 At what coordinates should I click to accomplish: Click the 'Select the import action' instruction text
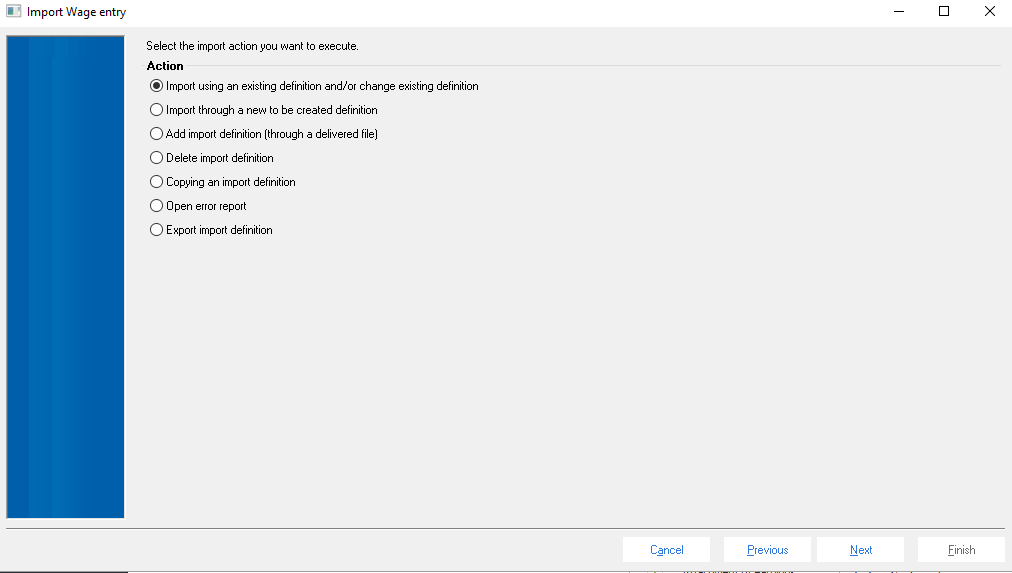(252, 46)
